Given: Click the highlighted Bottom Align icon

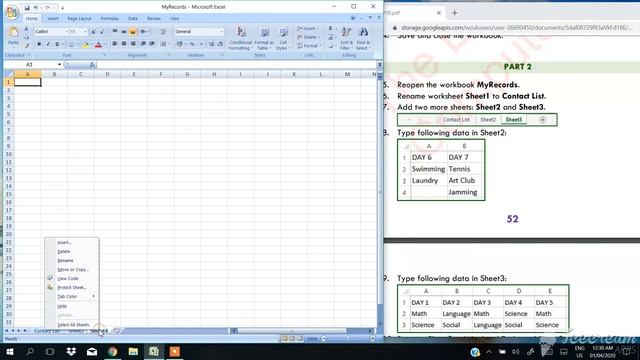Looking at the screenshot, I should point(133,31).
